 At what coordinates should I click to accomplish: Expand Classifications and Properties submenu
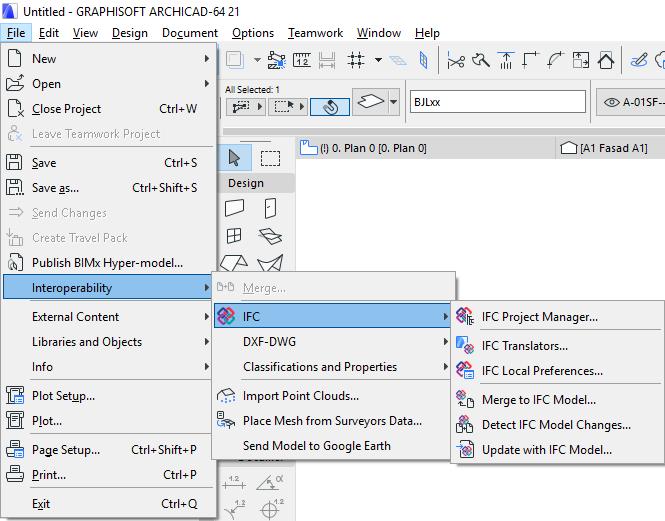[x=332, y=367]
